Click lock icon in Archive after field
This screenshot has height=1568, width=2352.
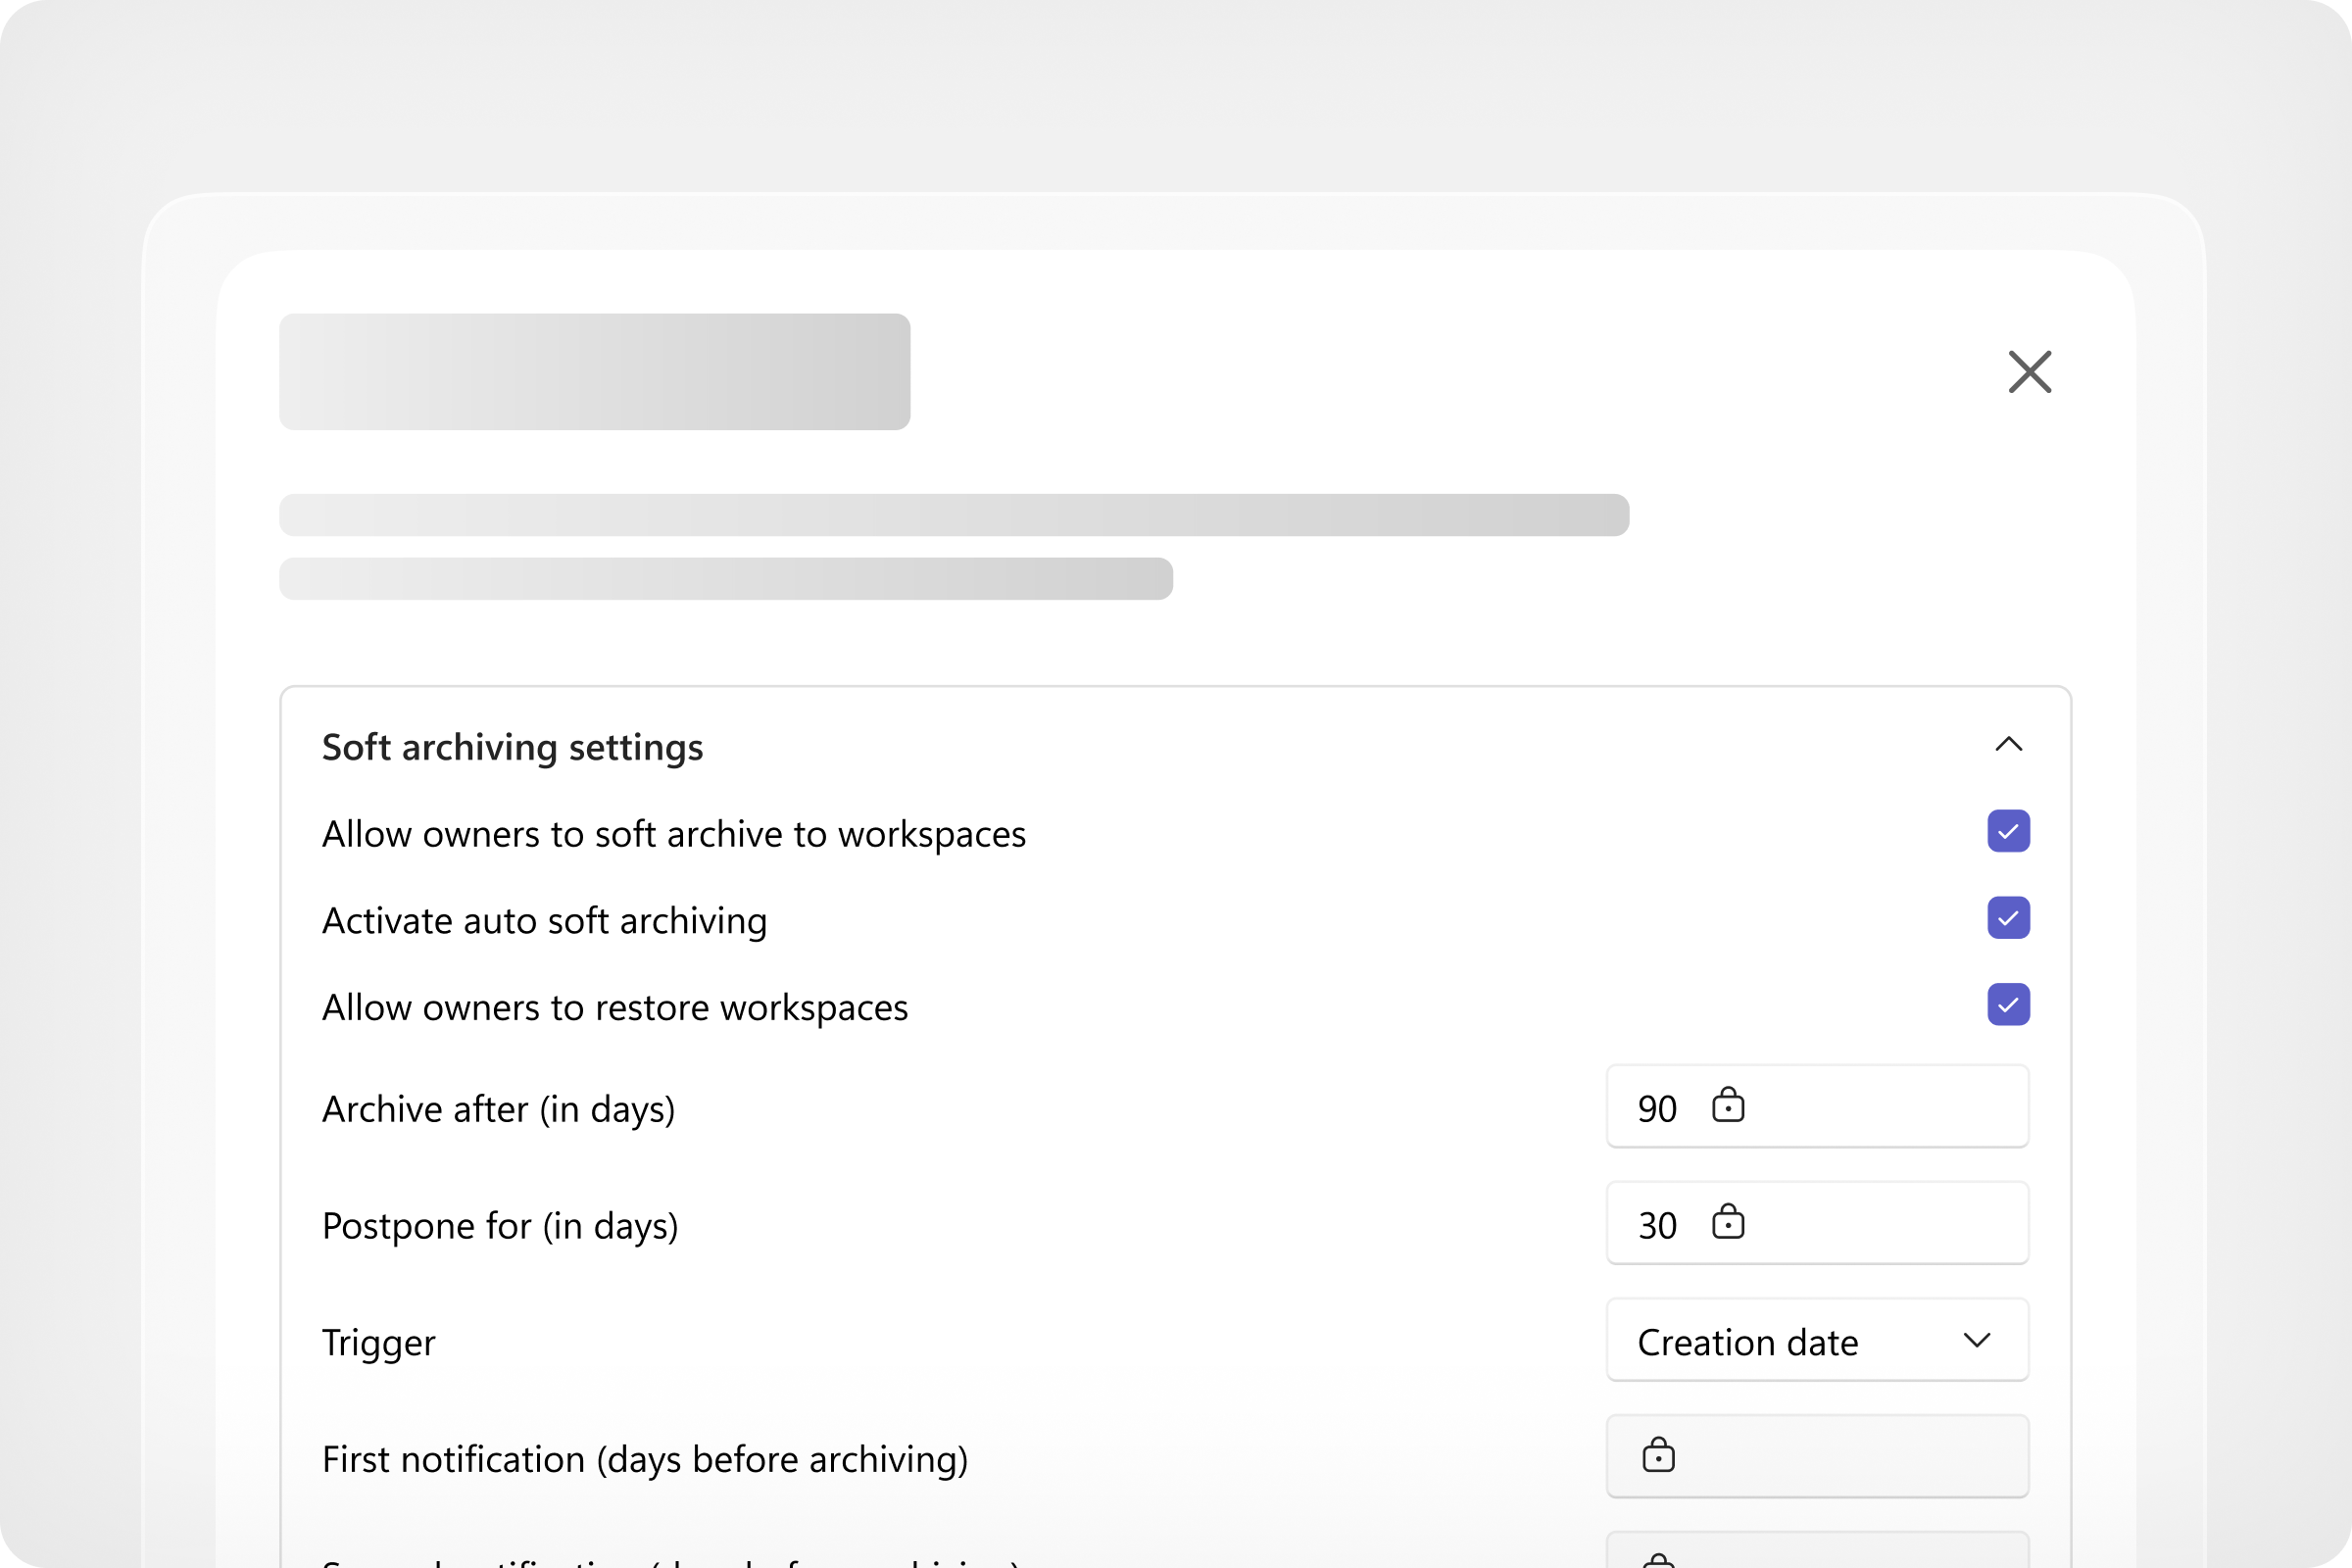pos(1727,1106)
